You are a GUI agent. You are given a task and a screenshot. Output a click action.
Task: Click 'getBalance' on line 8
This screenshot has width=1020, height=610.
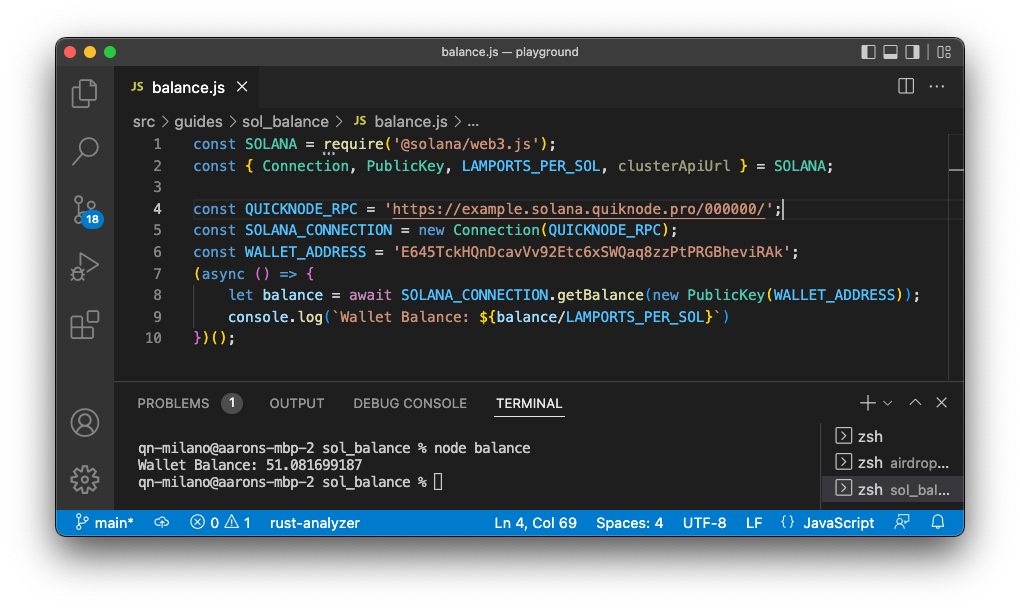click(600, 295)
